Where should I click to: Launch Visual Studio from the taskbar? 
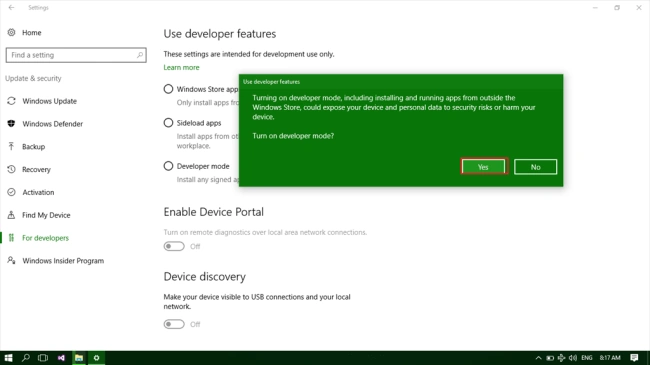pyautogui.click(x=61, y=358)
